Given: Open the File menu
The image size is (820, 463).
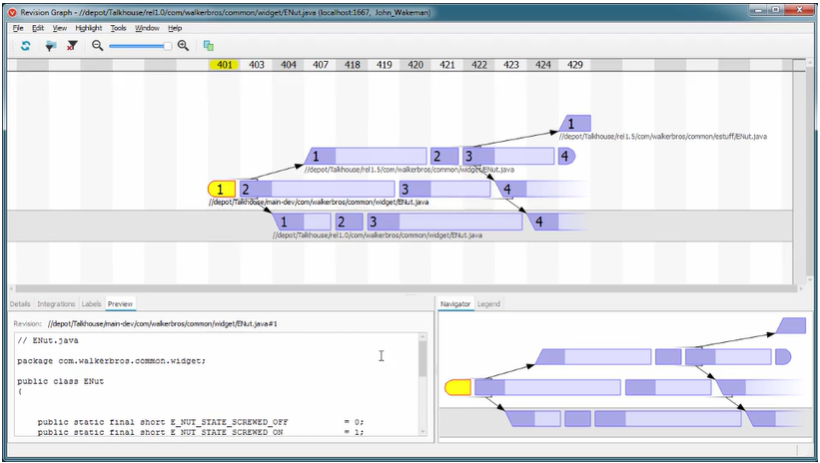Looking at the screenshot, I should (18, 28).
